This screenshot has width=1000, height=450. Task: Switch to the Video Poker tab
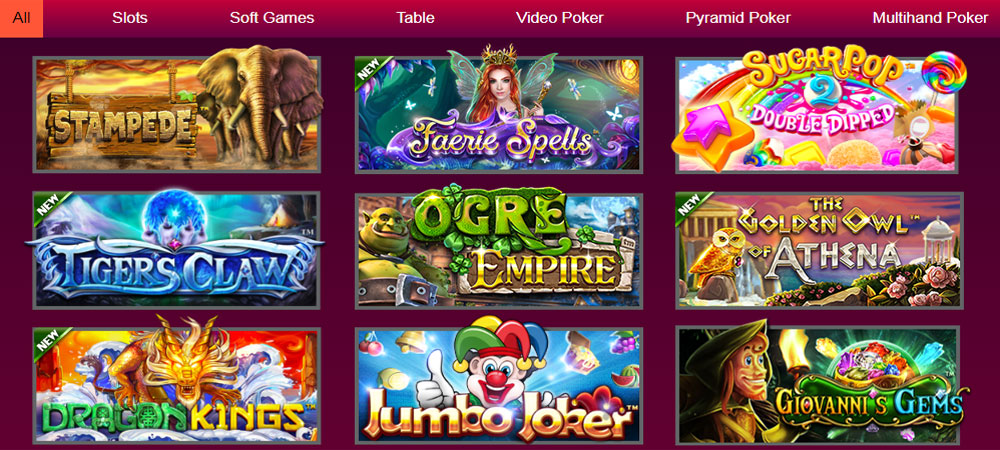click(559, 18)
